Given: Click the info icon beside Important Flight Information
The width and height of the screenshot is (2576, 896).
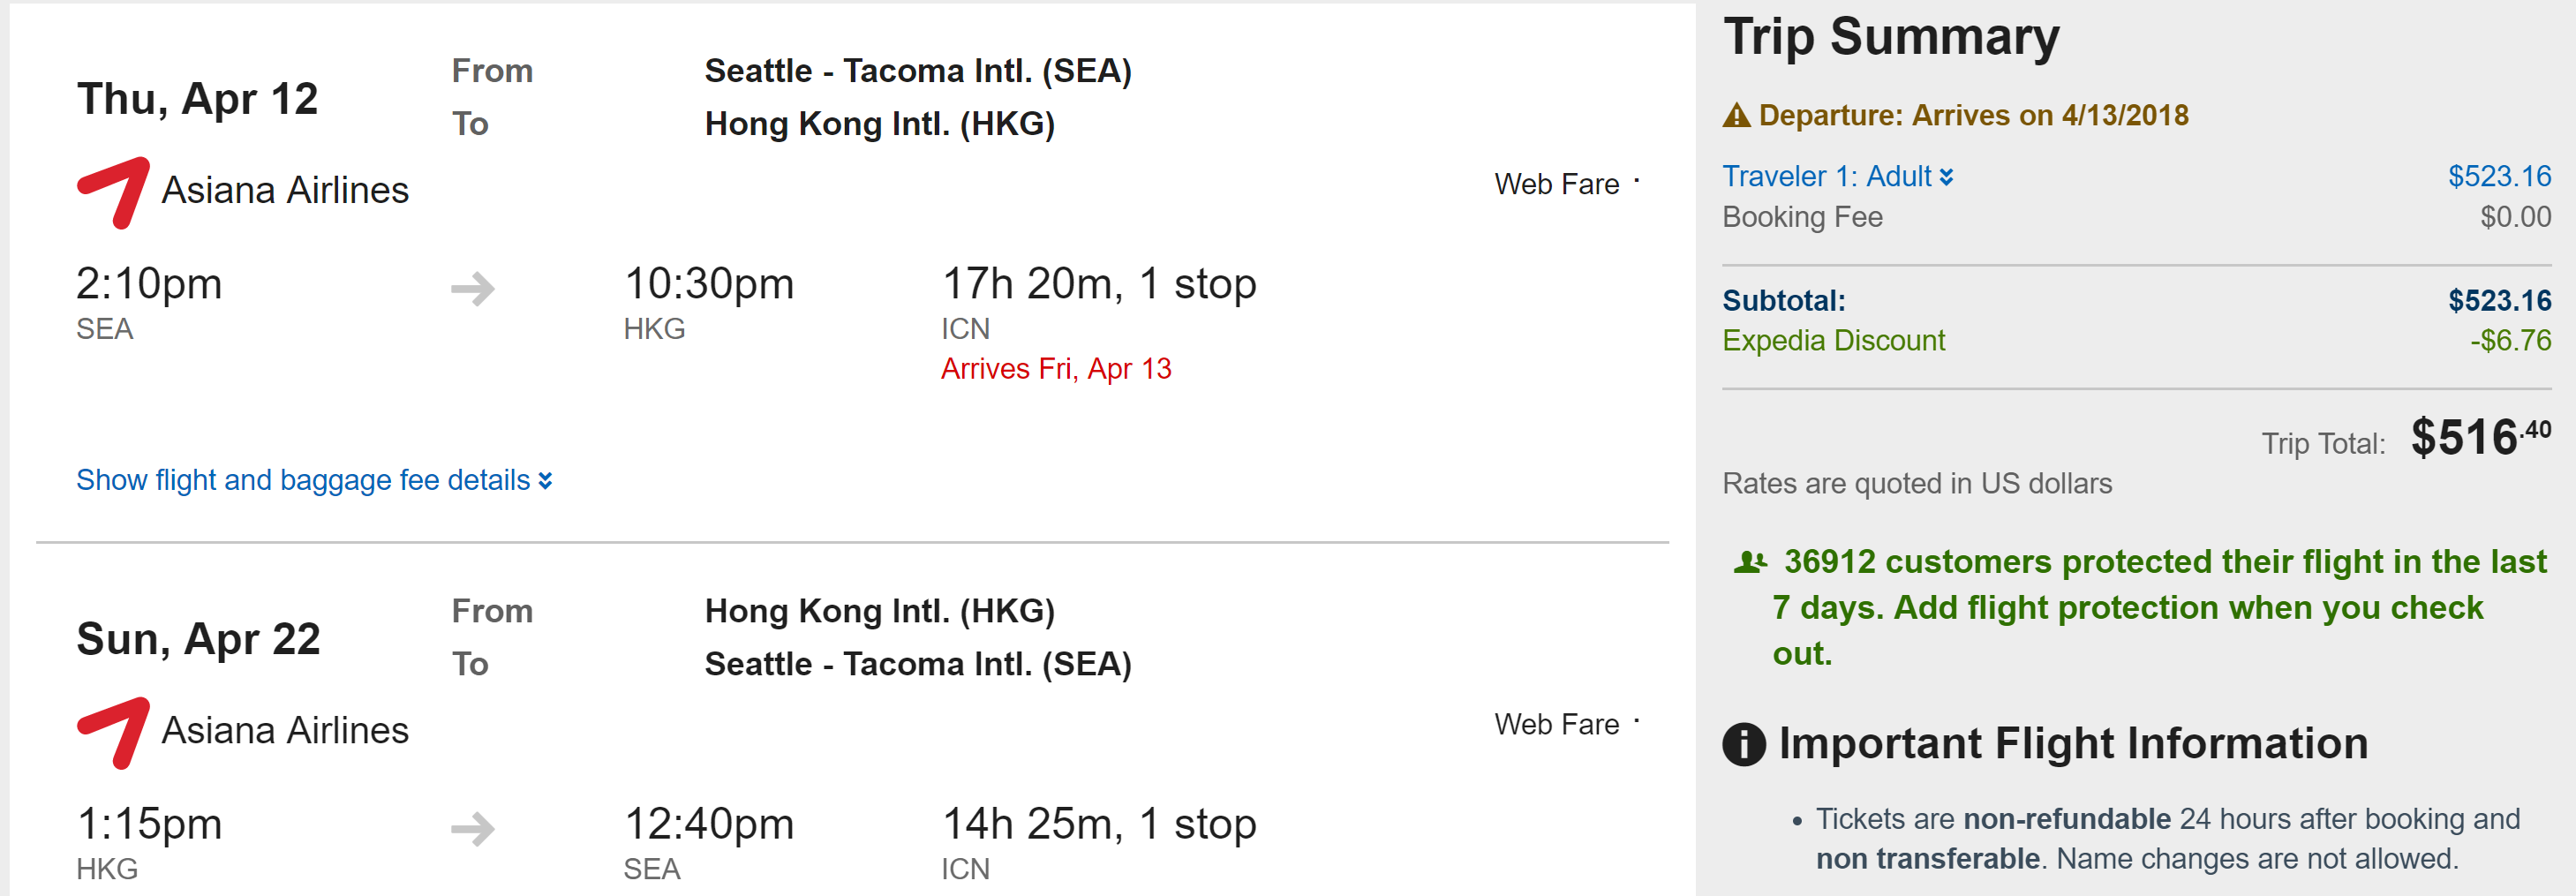Looking at the screenshot, I should click(x=1744, y=744).
